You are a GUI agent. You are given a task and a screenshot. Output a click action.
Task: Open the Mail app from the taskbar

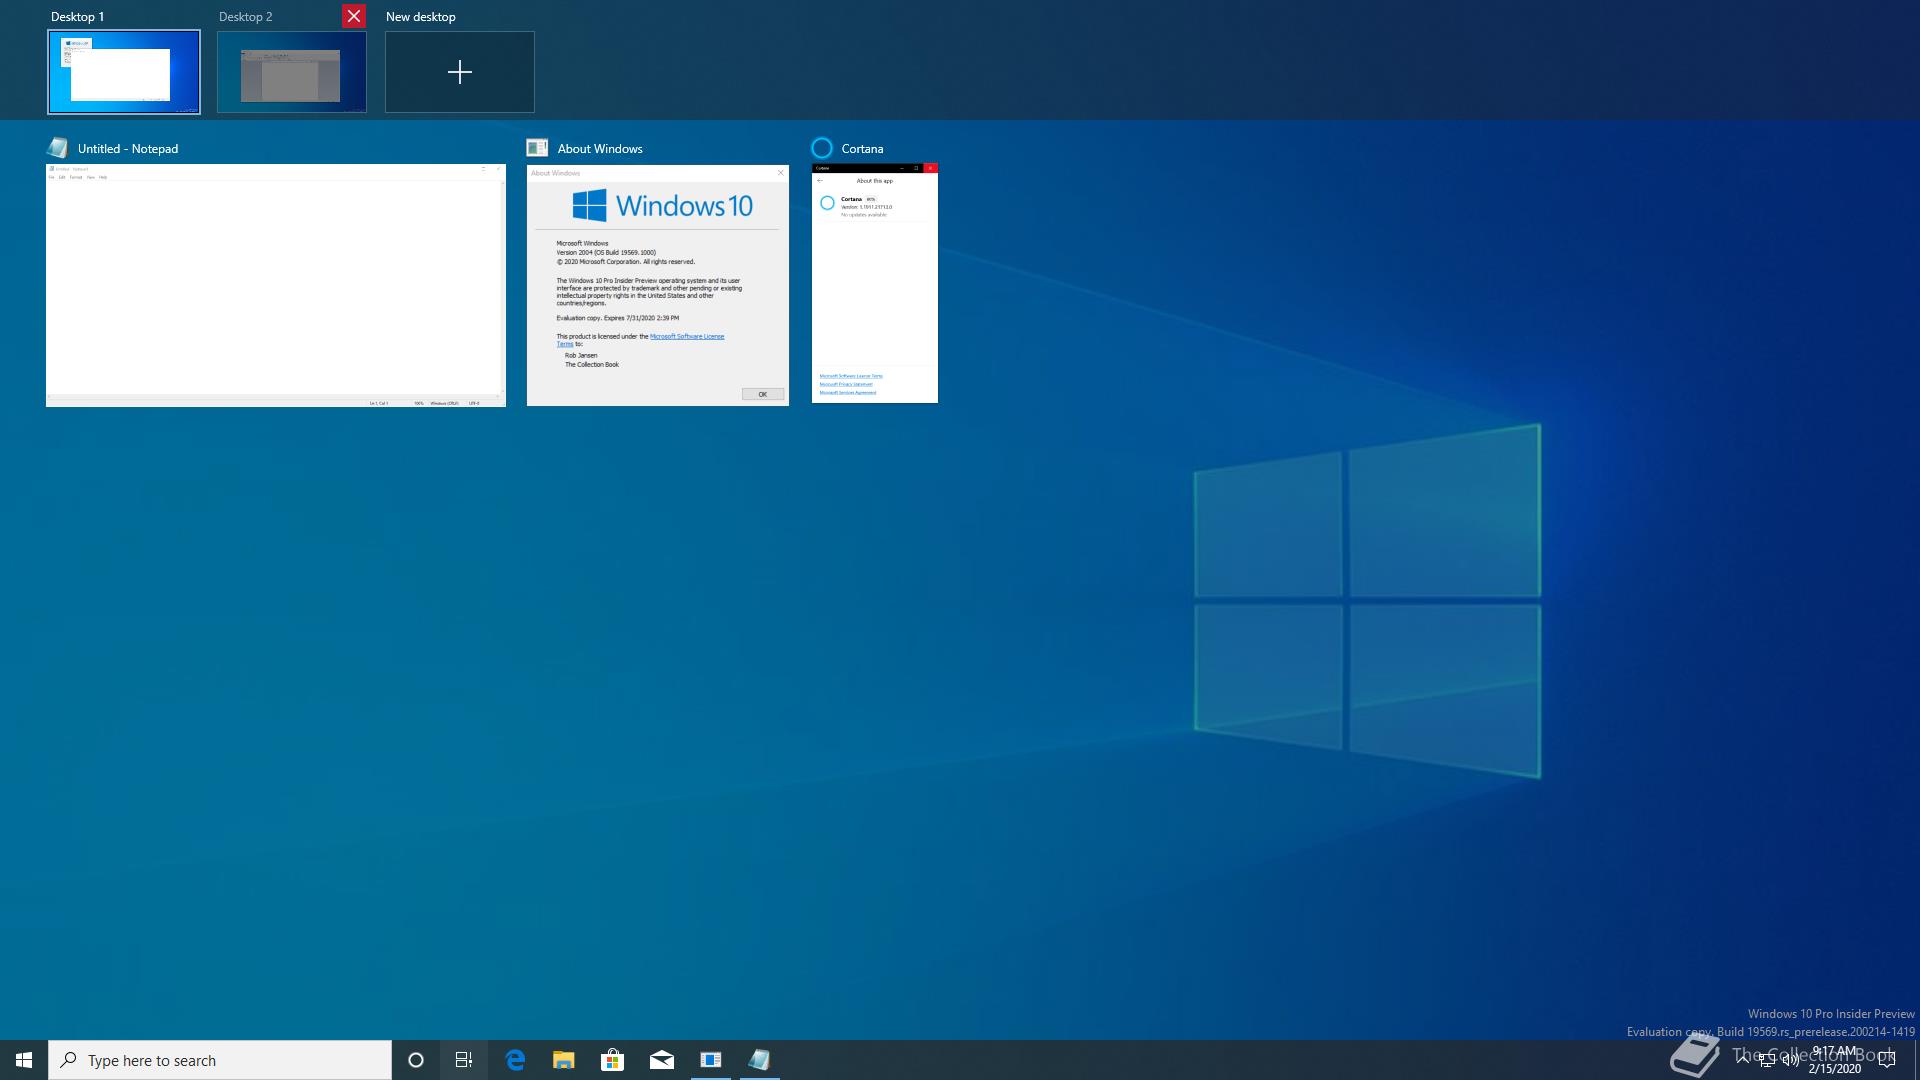point(662,1060)
